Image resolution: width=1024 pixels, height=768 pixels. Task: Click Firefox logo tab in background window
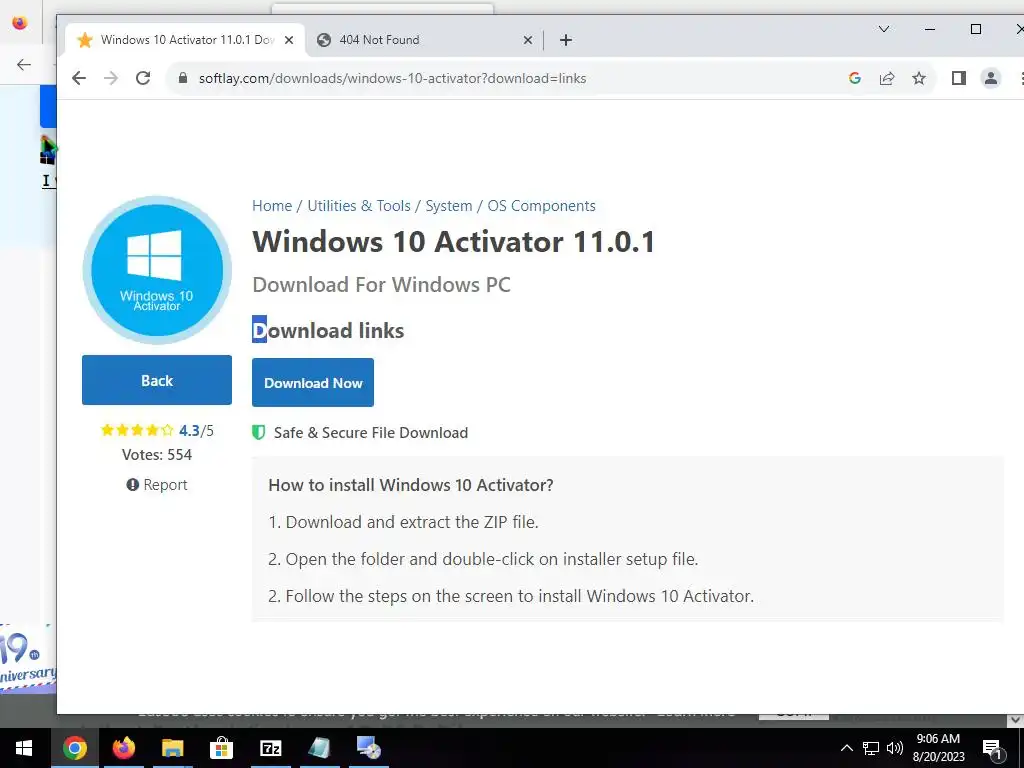20,23
